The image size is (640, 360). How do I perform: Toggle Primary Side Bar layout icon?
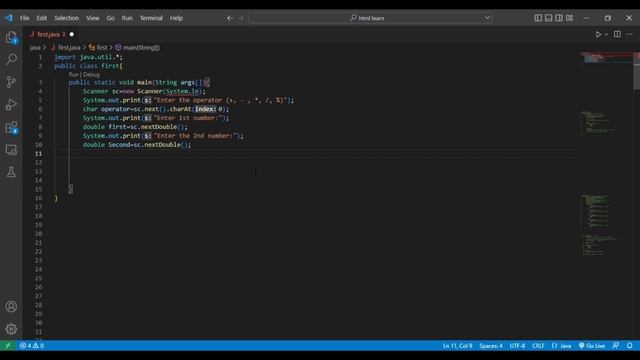tap(538, 18)
